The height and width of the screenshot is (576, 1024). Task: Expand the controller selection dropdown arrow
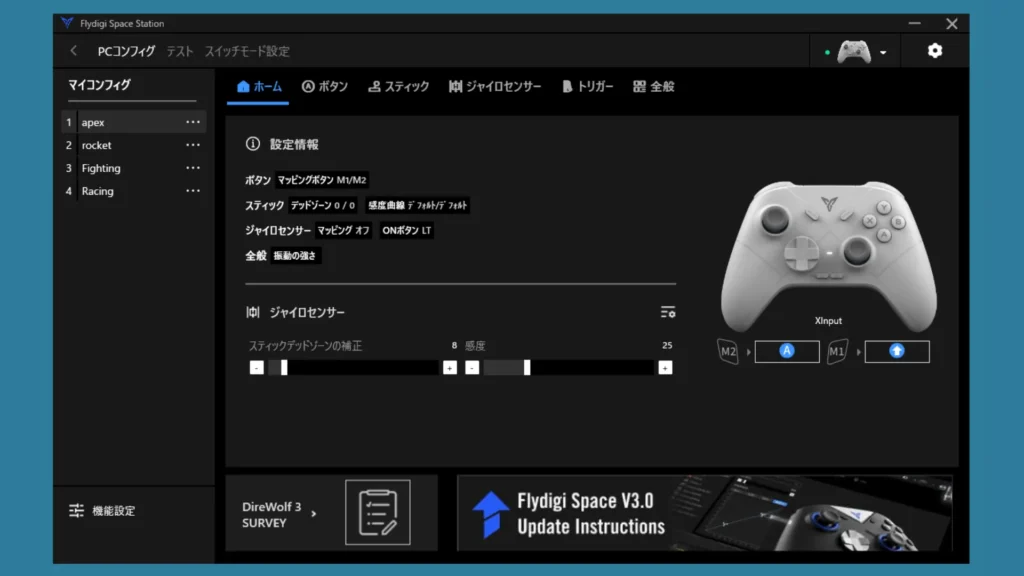click(x=883, y=52)
